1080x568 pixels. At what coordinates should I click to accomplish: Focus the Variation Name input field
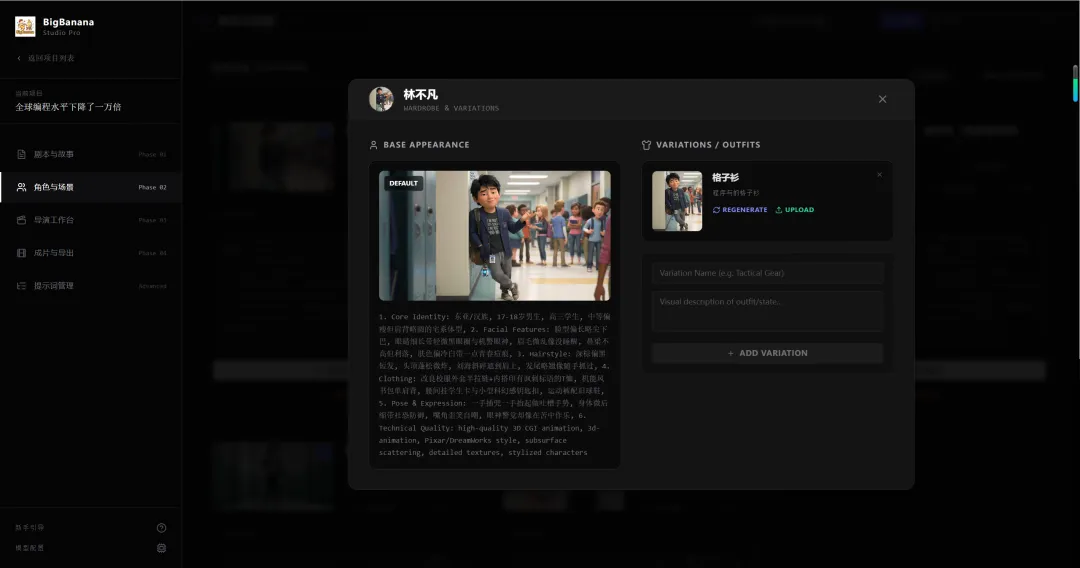pyautogui.click(x=768, y=273)
